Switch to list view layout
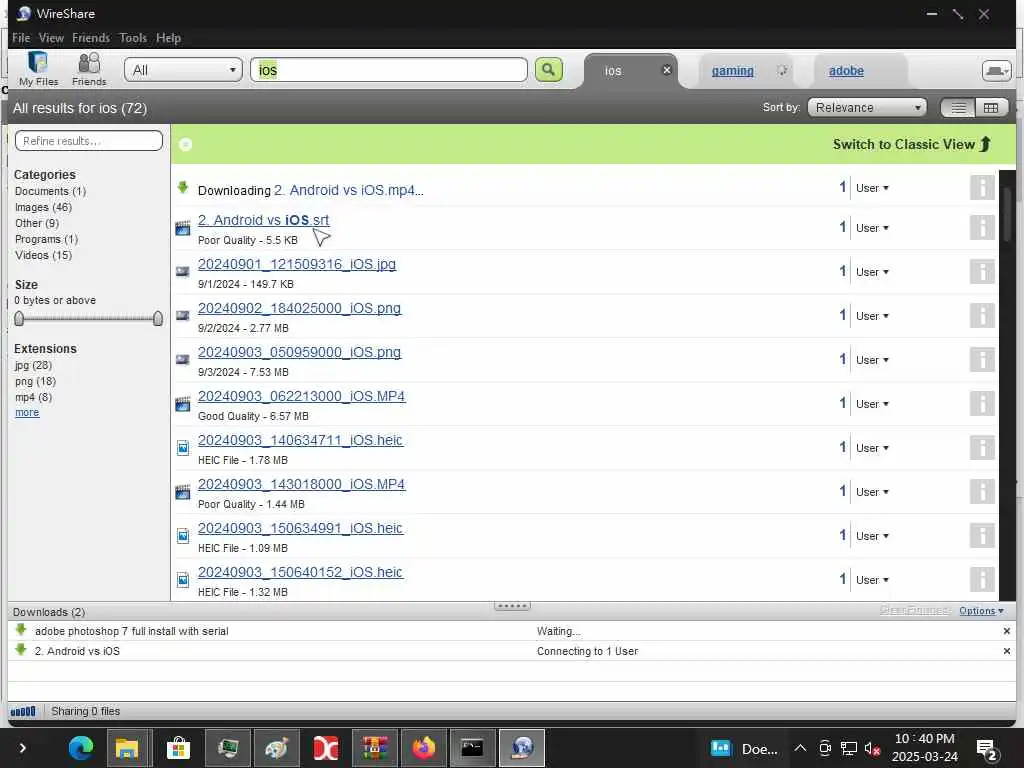 958,108
